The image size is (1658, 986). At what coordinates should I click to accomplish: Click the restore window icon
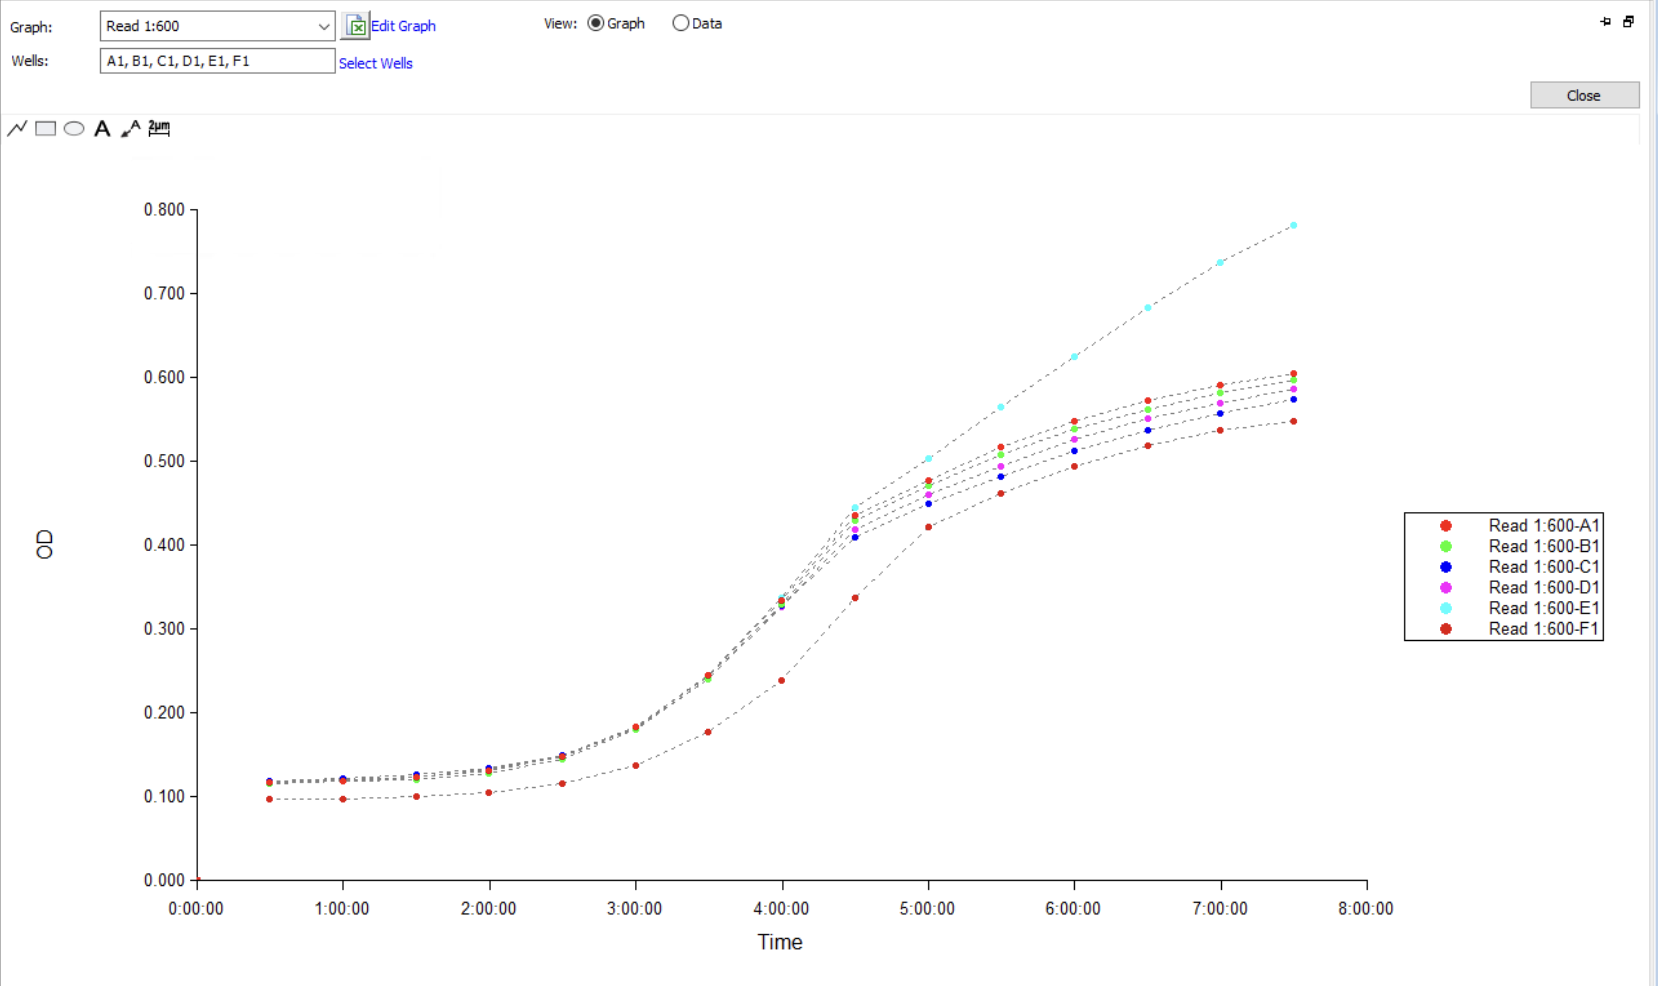coord(1628,22)
